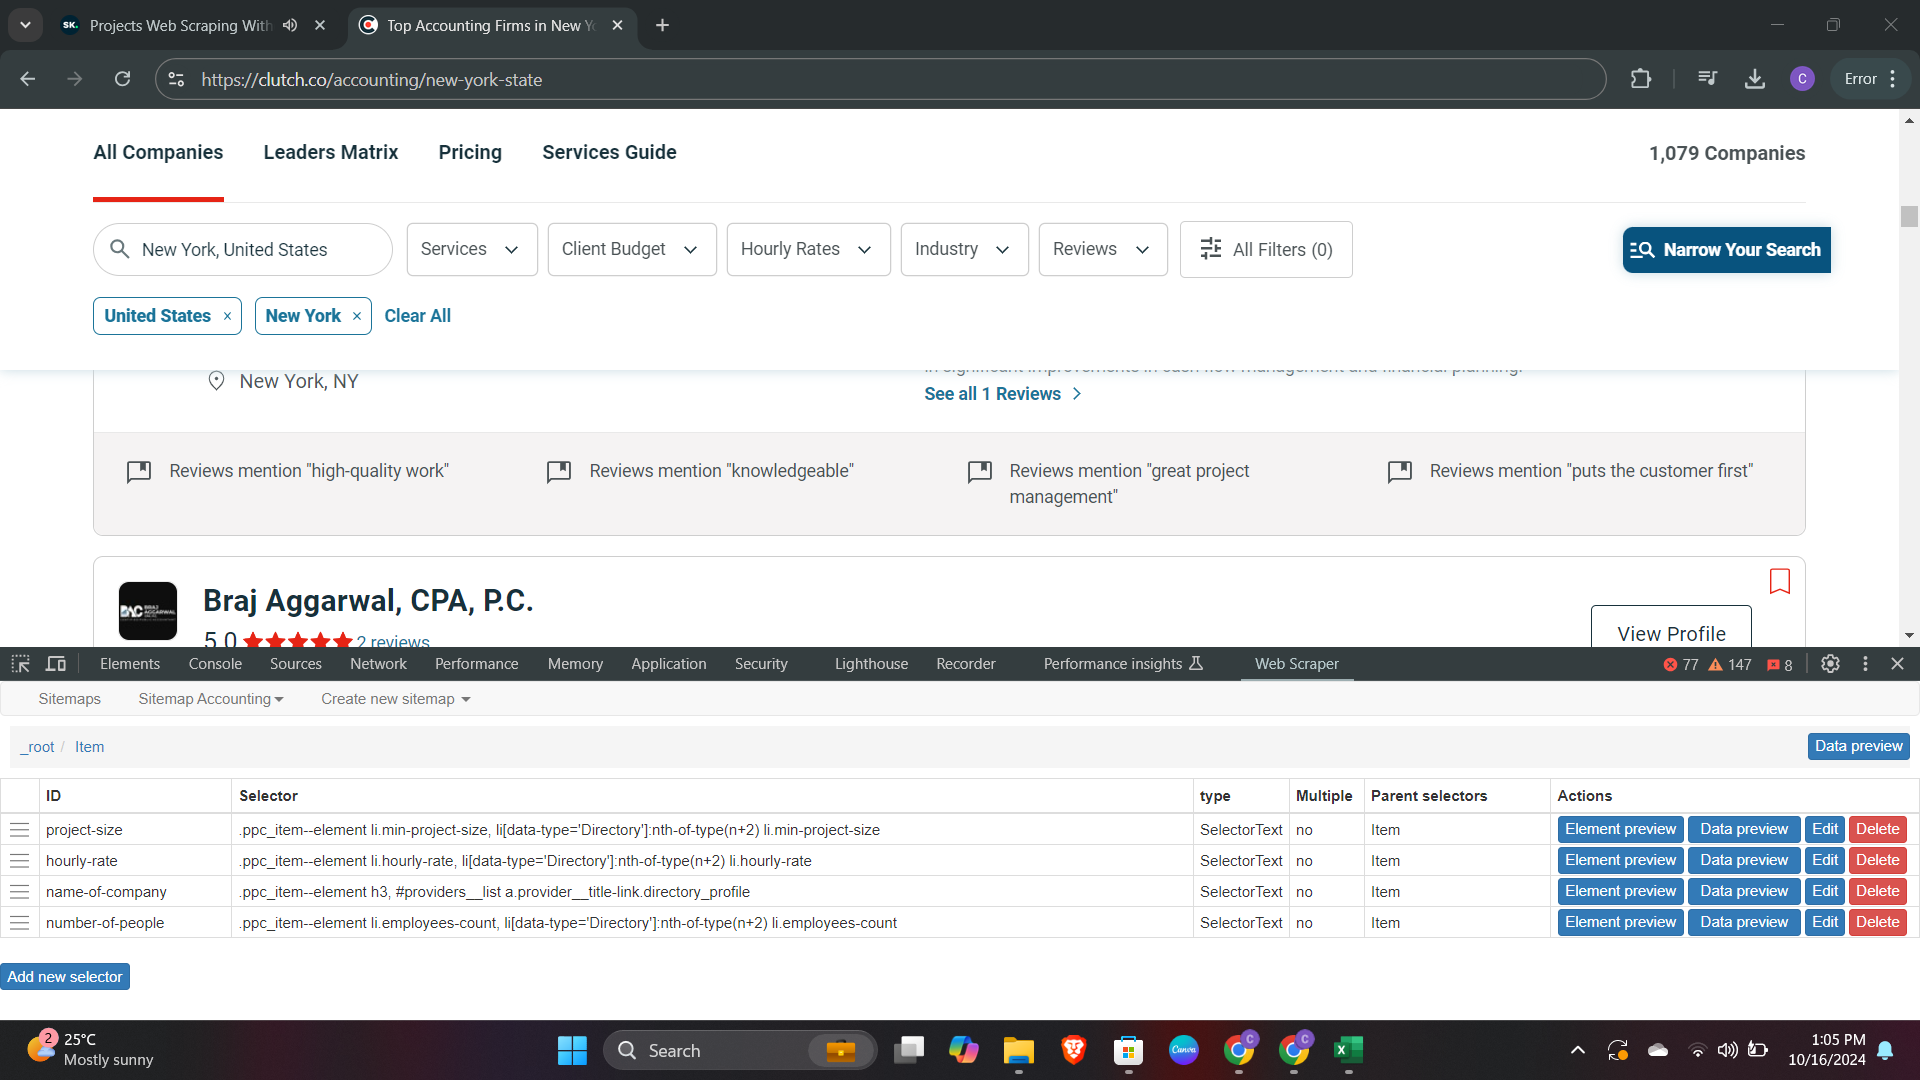Click the 8 issues indicator in DevTools
1920x1080 pixels.
(x=1780, y=665)
